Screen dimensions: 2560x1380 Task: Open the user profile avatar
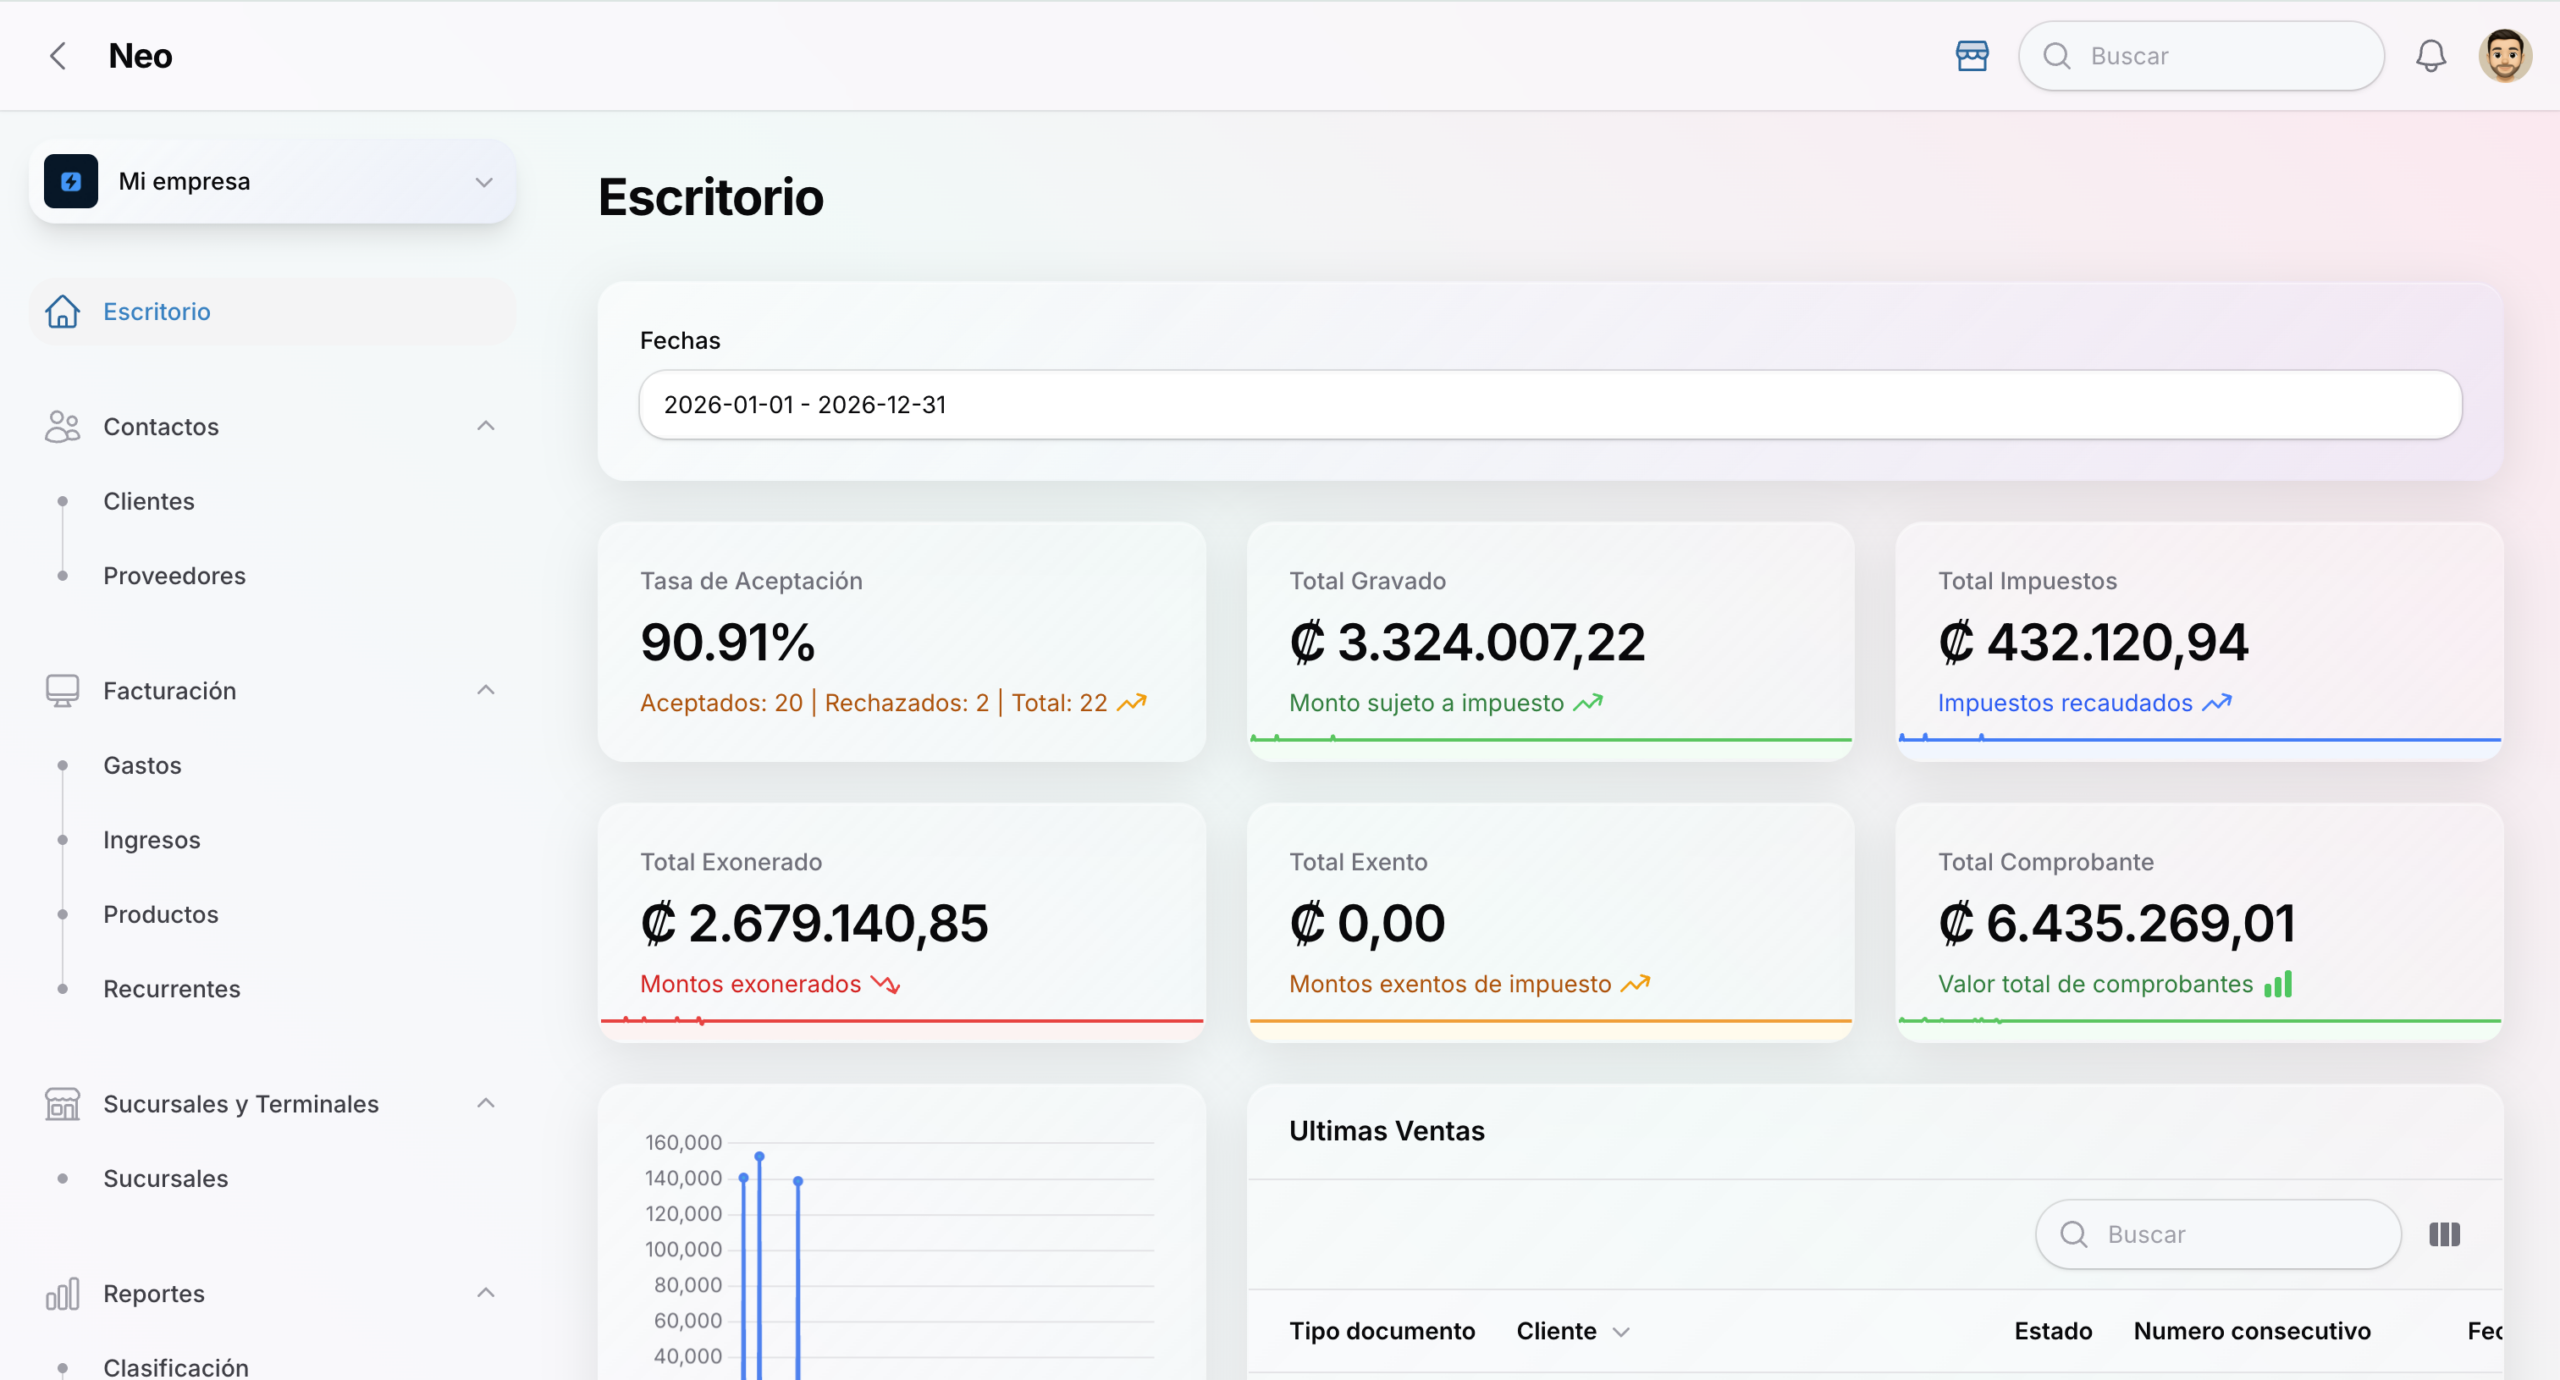pos(2504,56)
